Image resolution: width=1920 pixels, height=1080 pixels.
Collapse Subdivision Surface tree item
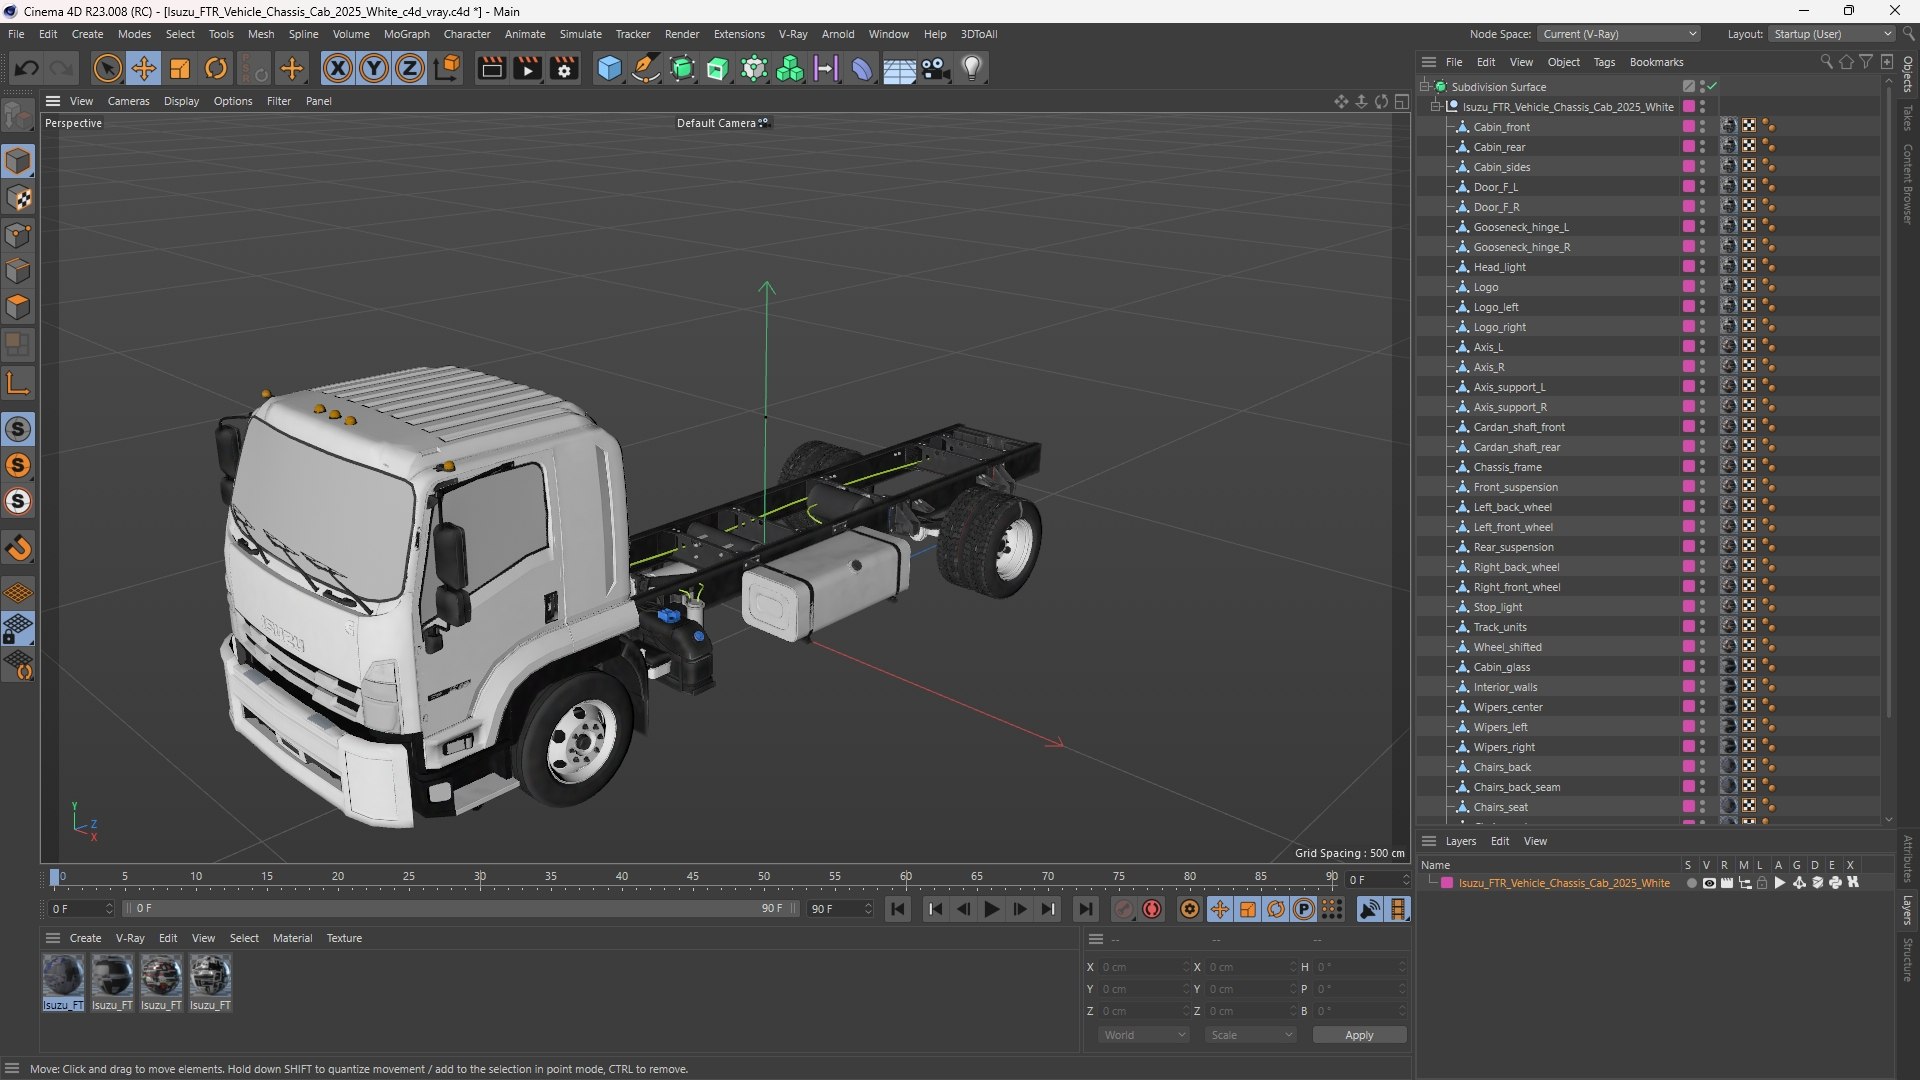[x=1425, y=87]
